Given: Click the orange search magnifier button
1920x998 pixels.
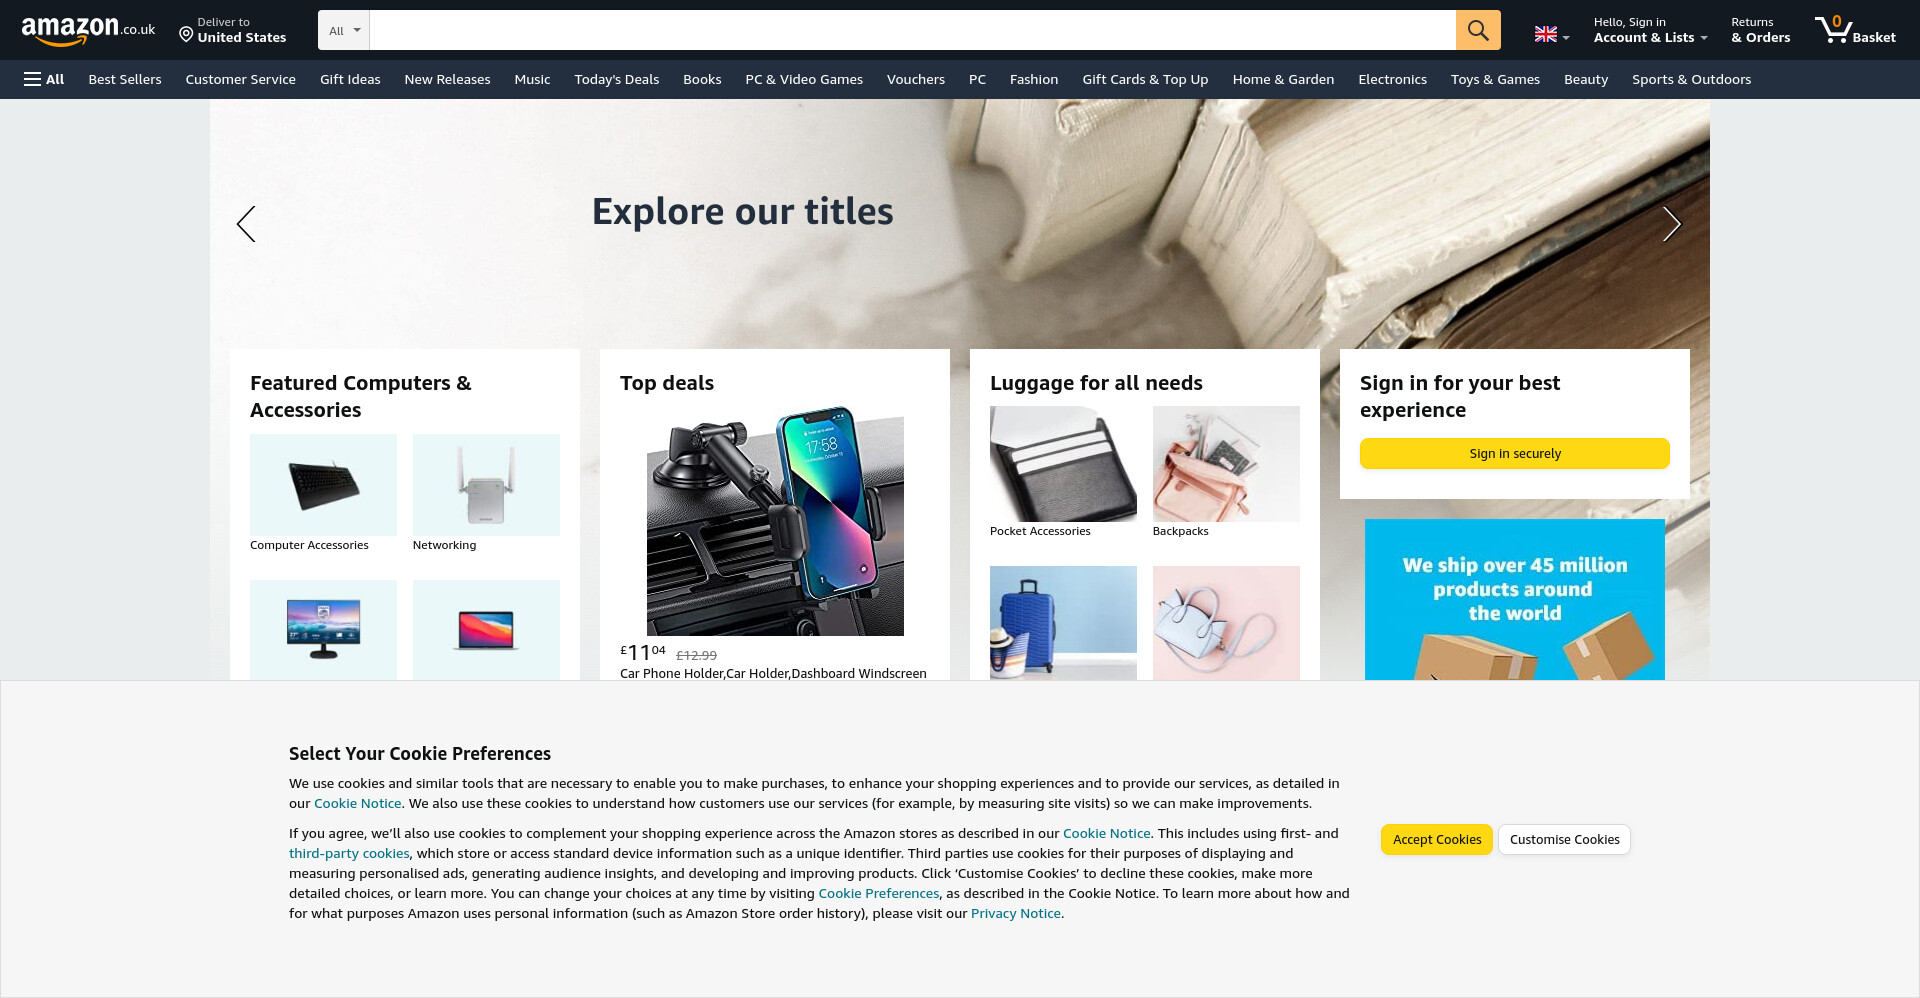Looking at the screenshot, I should coord(1477,30).
